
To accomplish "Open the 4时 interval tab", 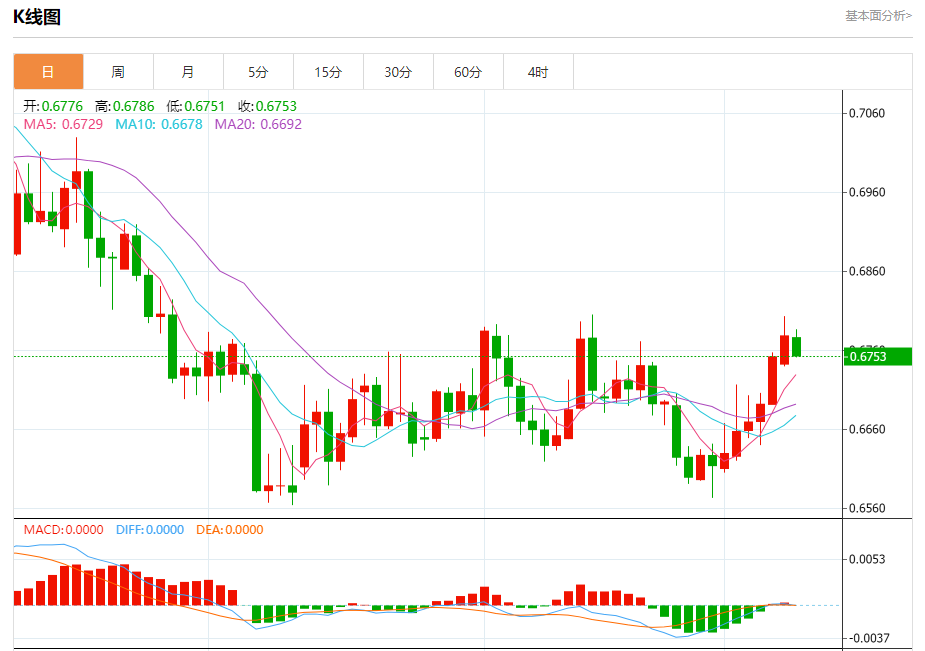I will coord(538,72).
